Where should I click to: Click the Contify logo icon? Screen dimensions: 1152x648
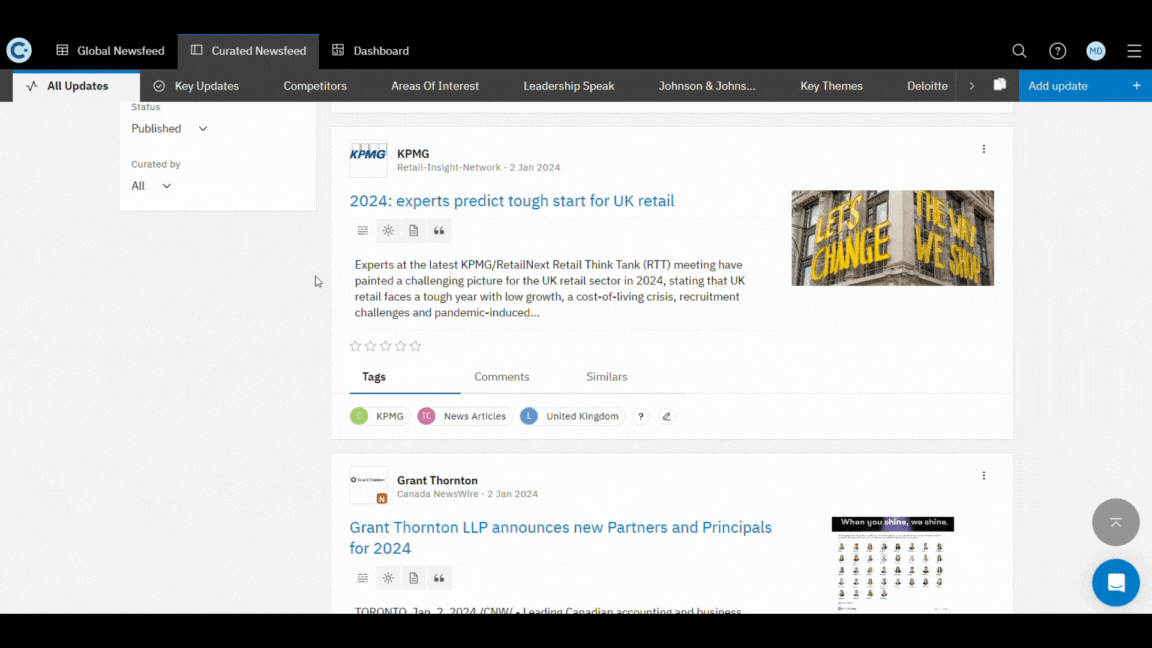click(x=19, y=50)
